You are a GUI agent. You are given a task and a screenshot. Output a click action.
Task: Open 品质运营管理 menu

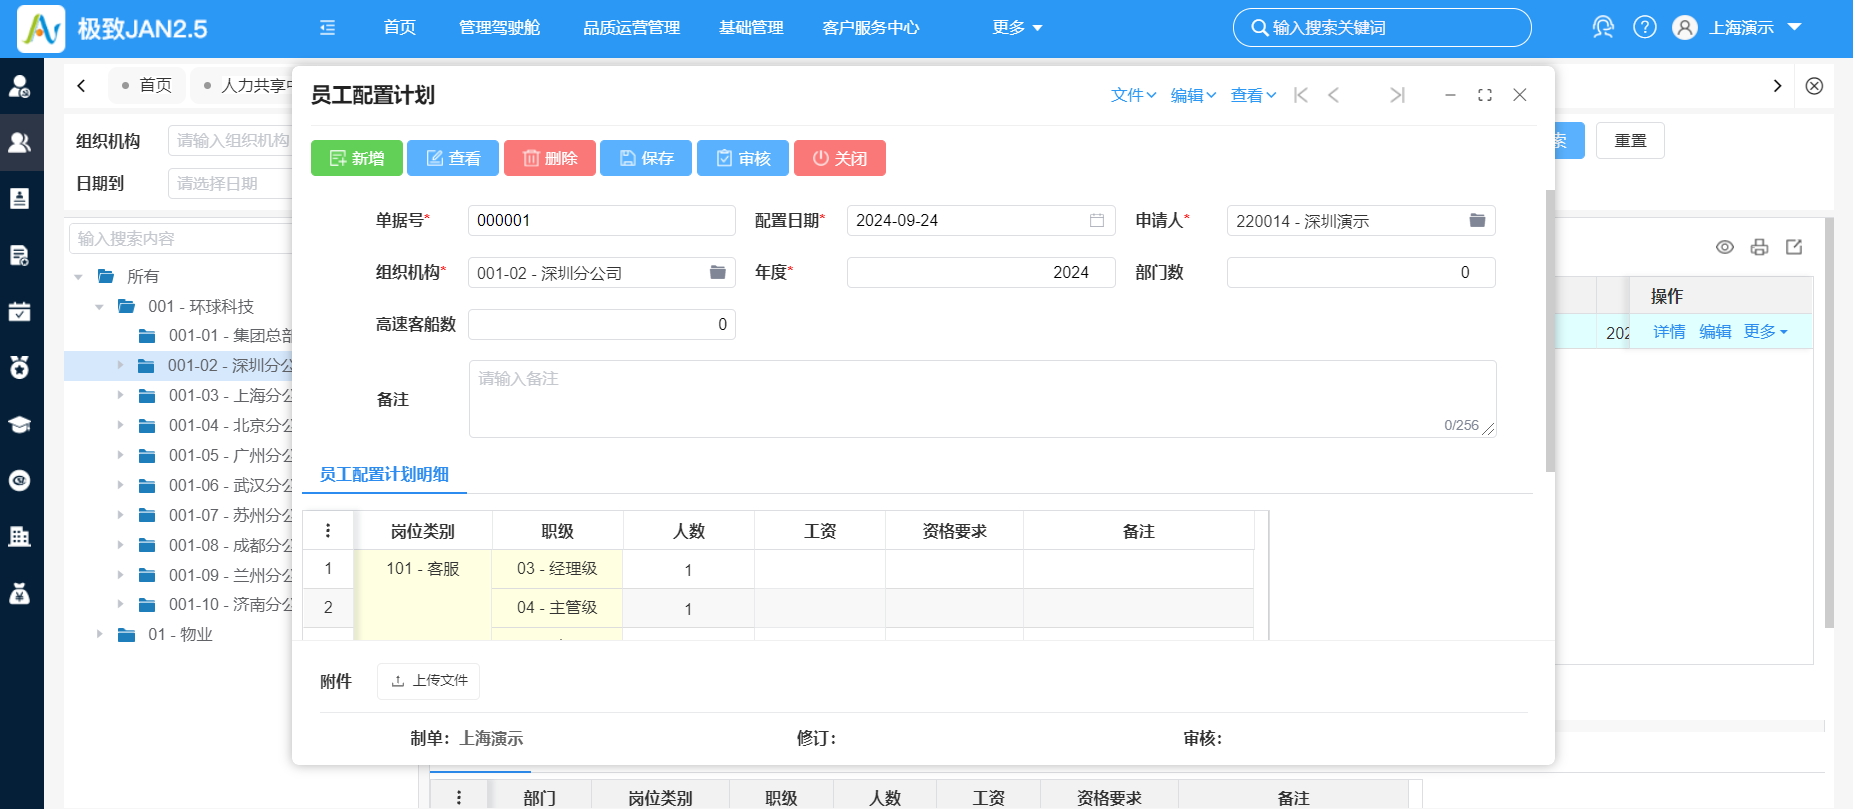click(x=632, y=28)
